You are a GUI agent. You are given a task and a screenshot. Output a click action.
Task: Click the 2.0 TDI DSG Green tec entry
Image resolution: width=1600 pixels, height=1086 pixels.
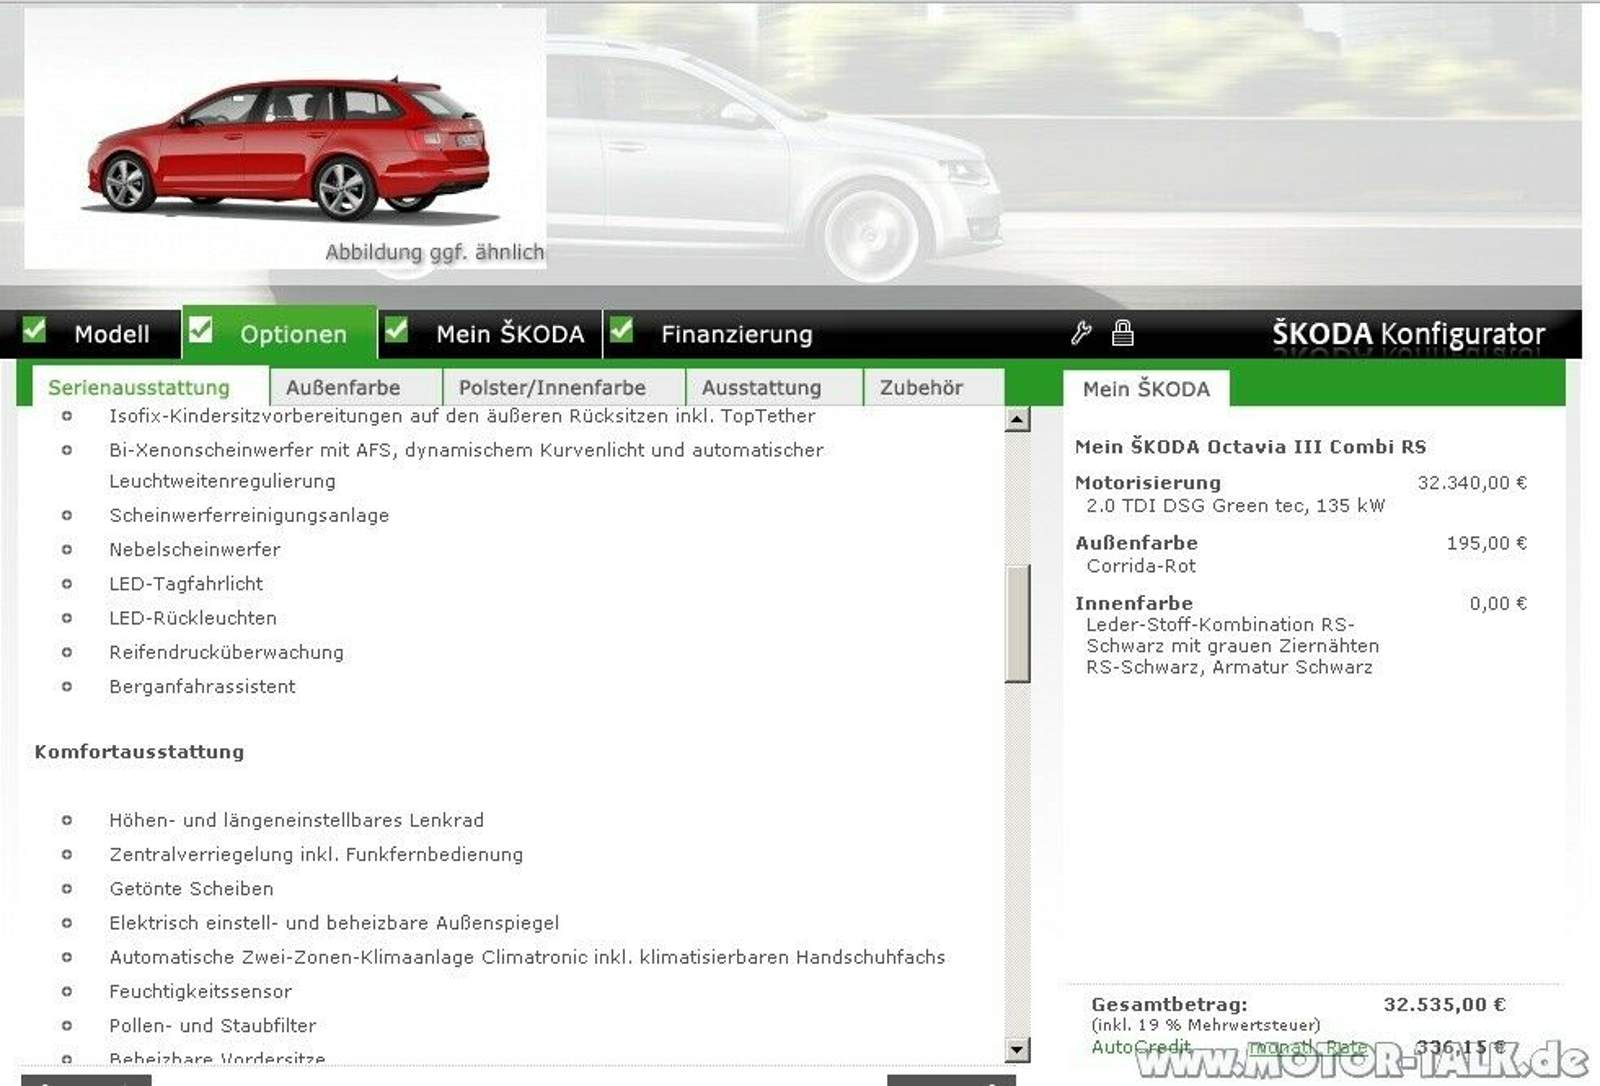pyautogui.click(x=1236, y=506)
